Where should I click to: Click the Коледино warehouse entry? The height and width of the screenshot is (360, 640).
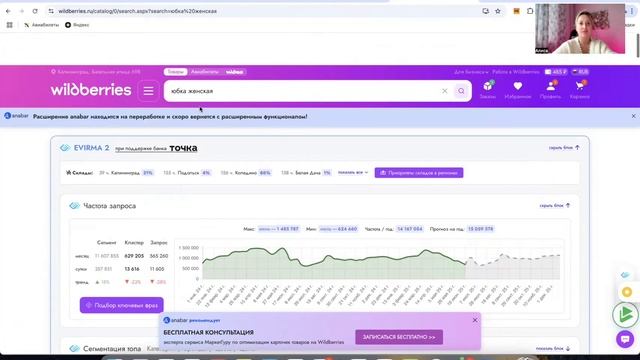click(x=246, y=173)
